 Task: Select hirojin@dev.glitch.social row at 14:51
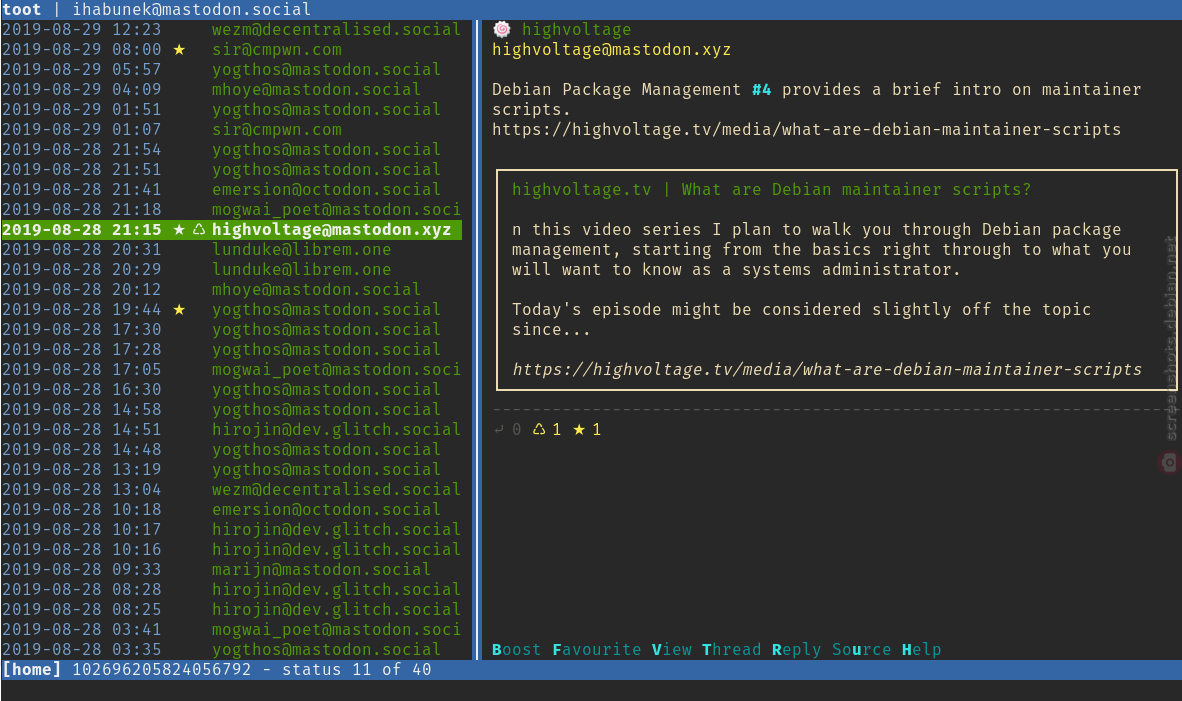[x=231, y=430]
